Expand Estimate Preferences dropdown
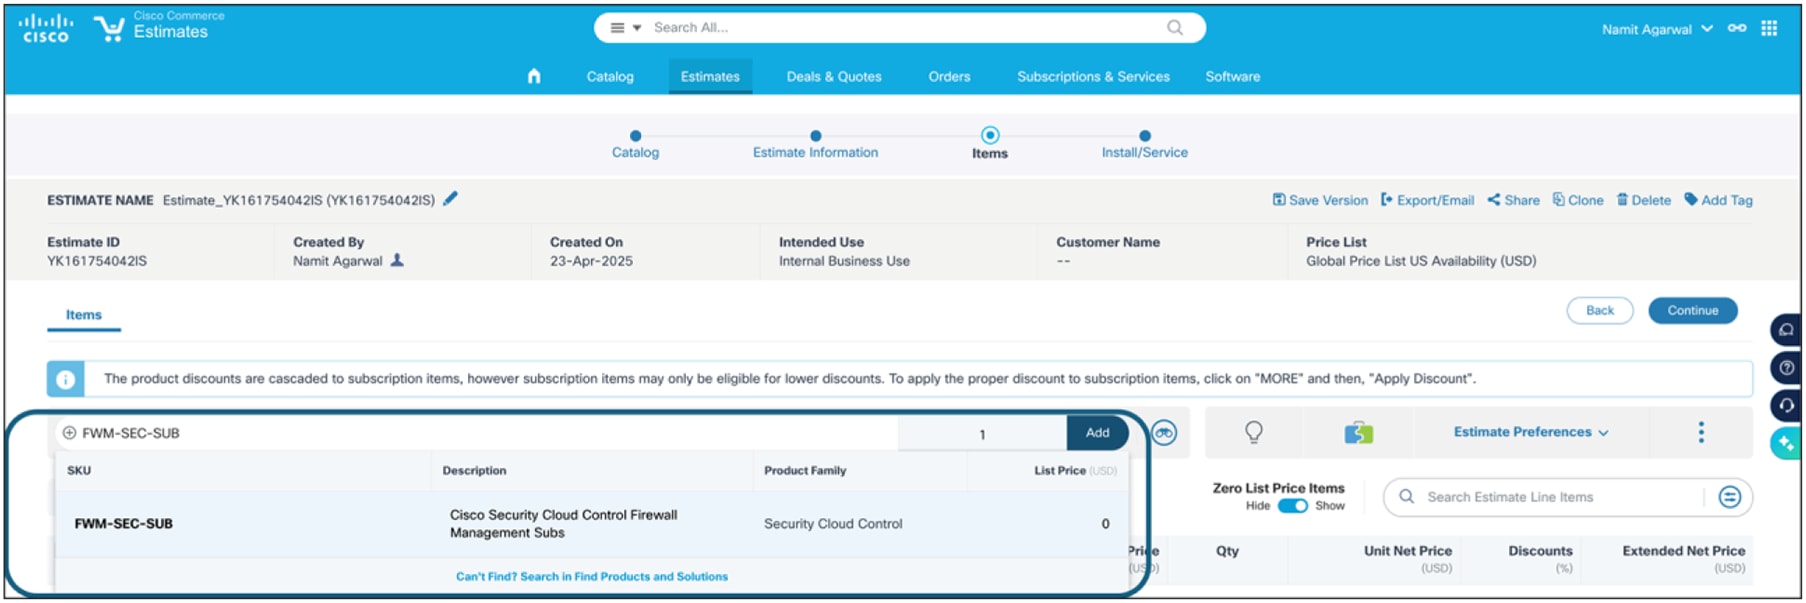The height and width of the screenshot is (603, 1806). pos(1530,432)
